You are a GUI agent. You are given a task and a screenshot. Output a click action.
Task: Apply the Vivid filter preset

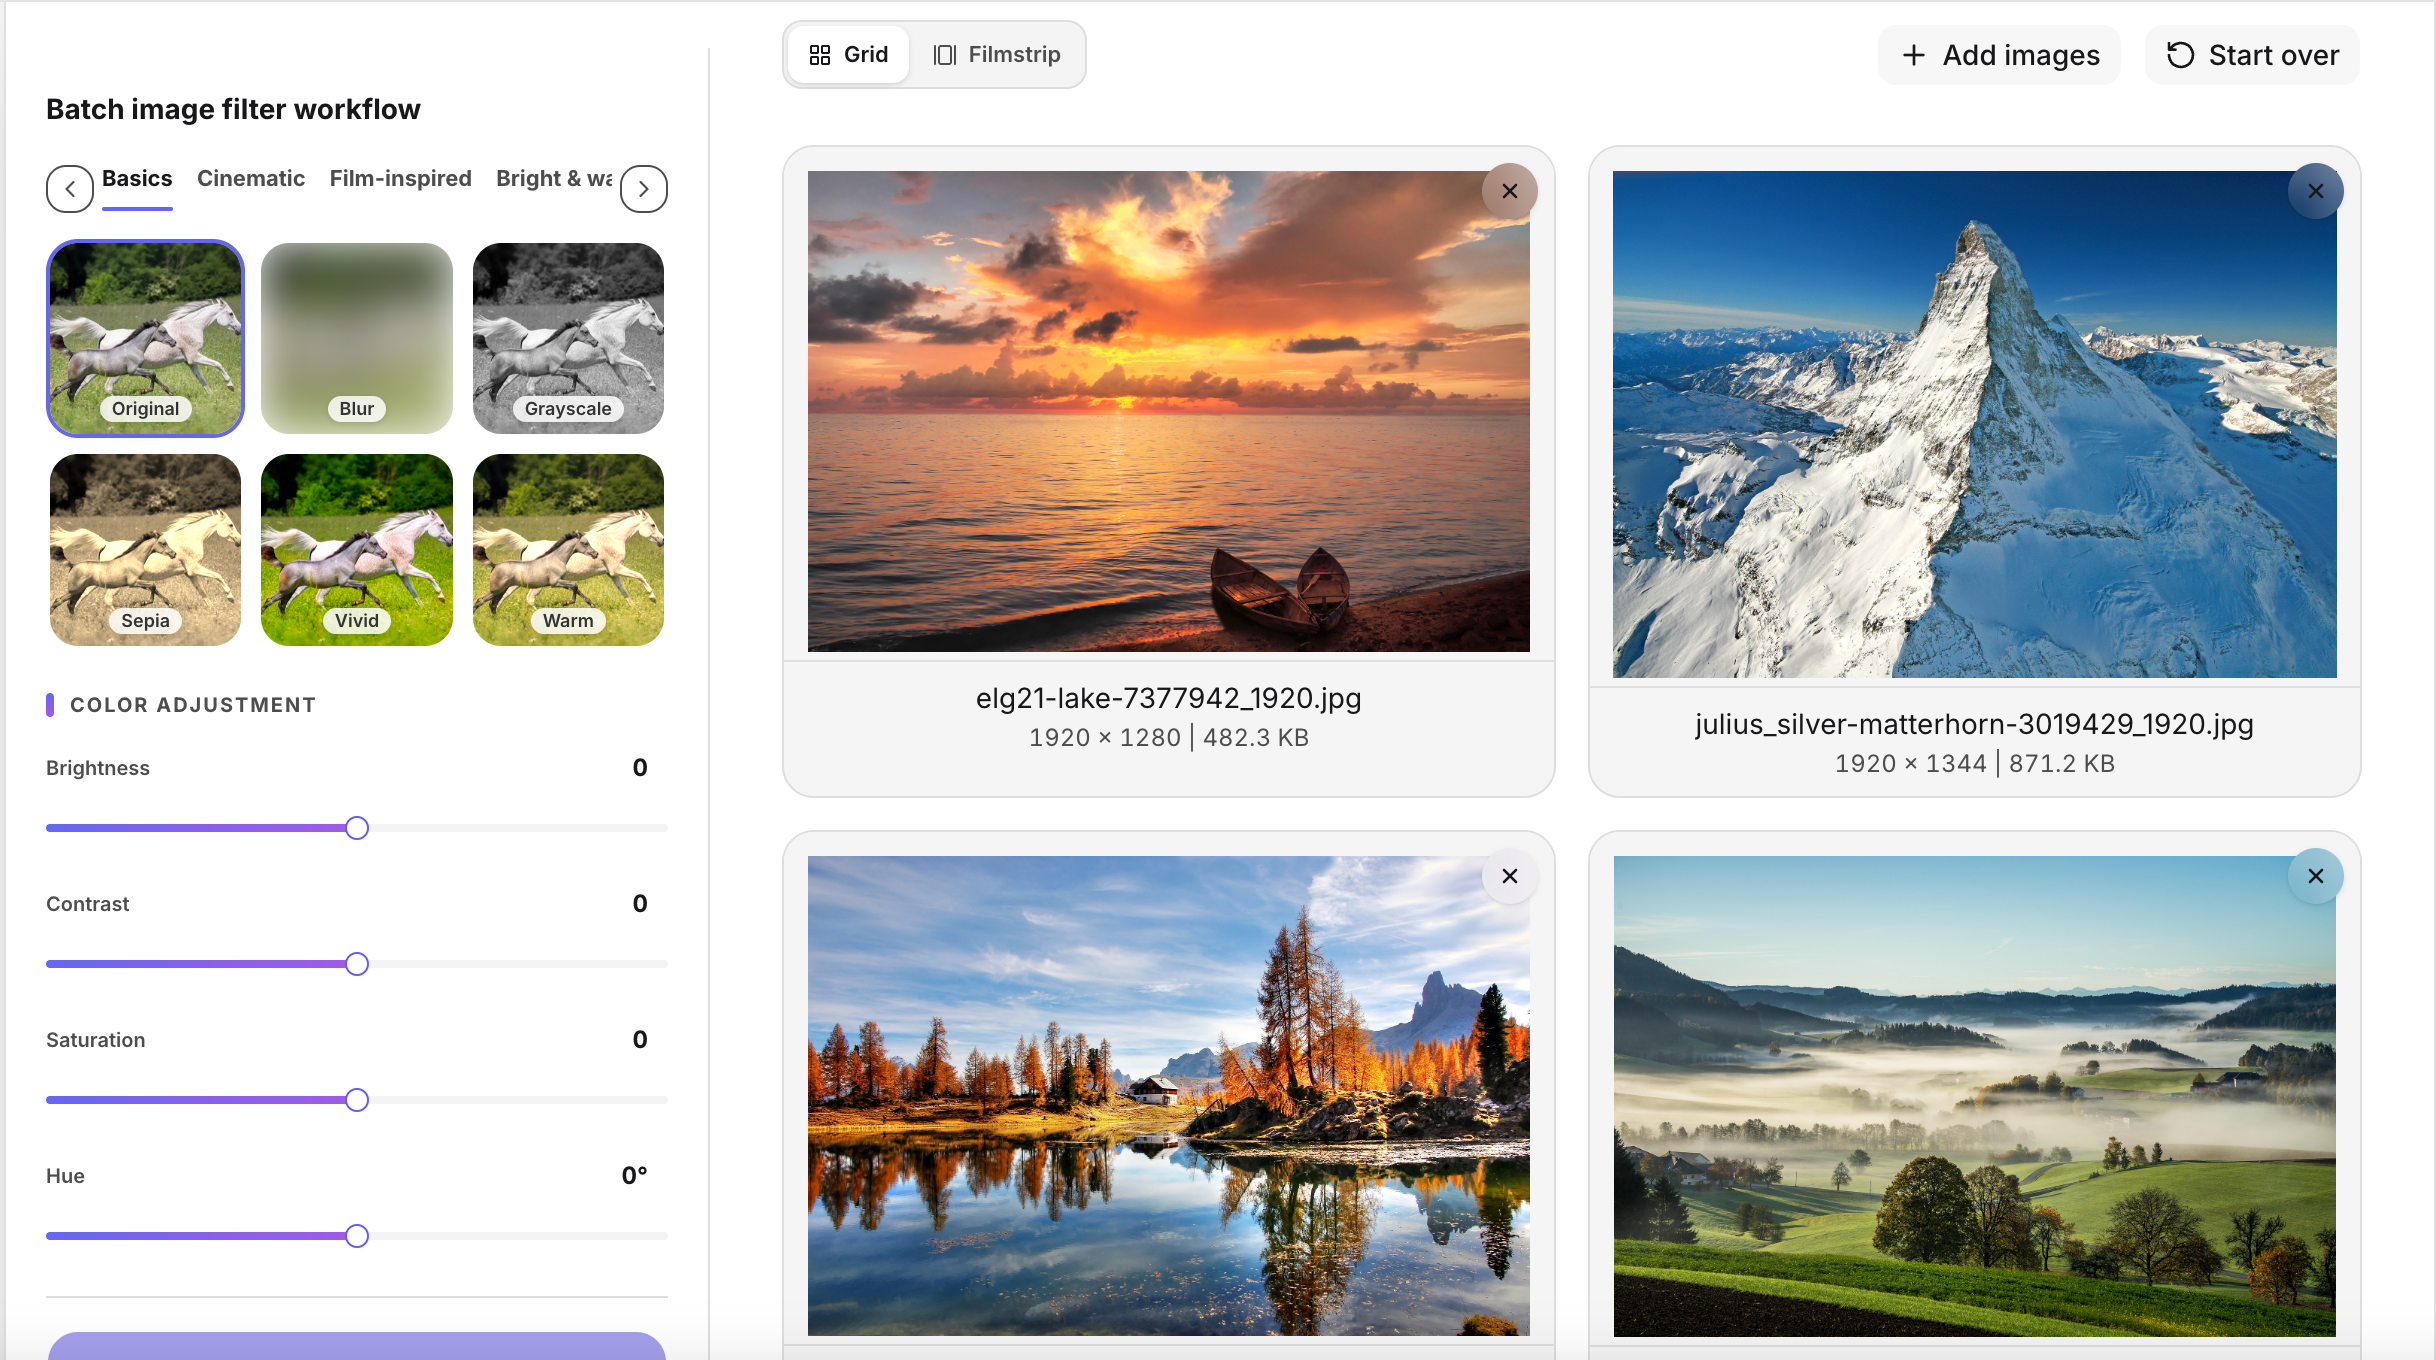[x=357, y=550]
